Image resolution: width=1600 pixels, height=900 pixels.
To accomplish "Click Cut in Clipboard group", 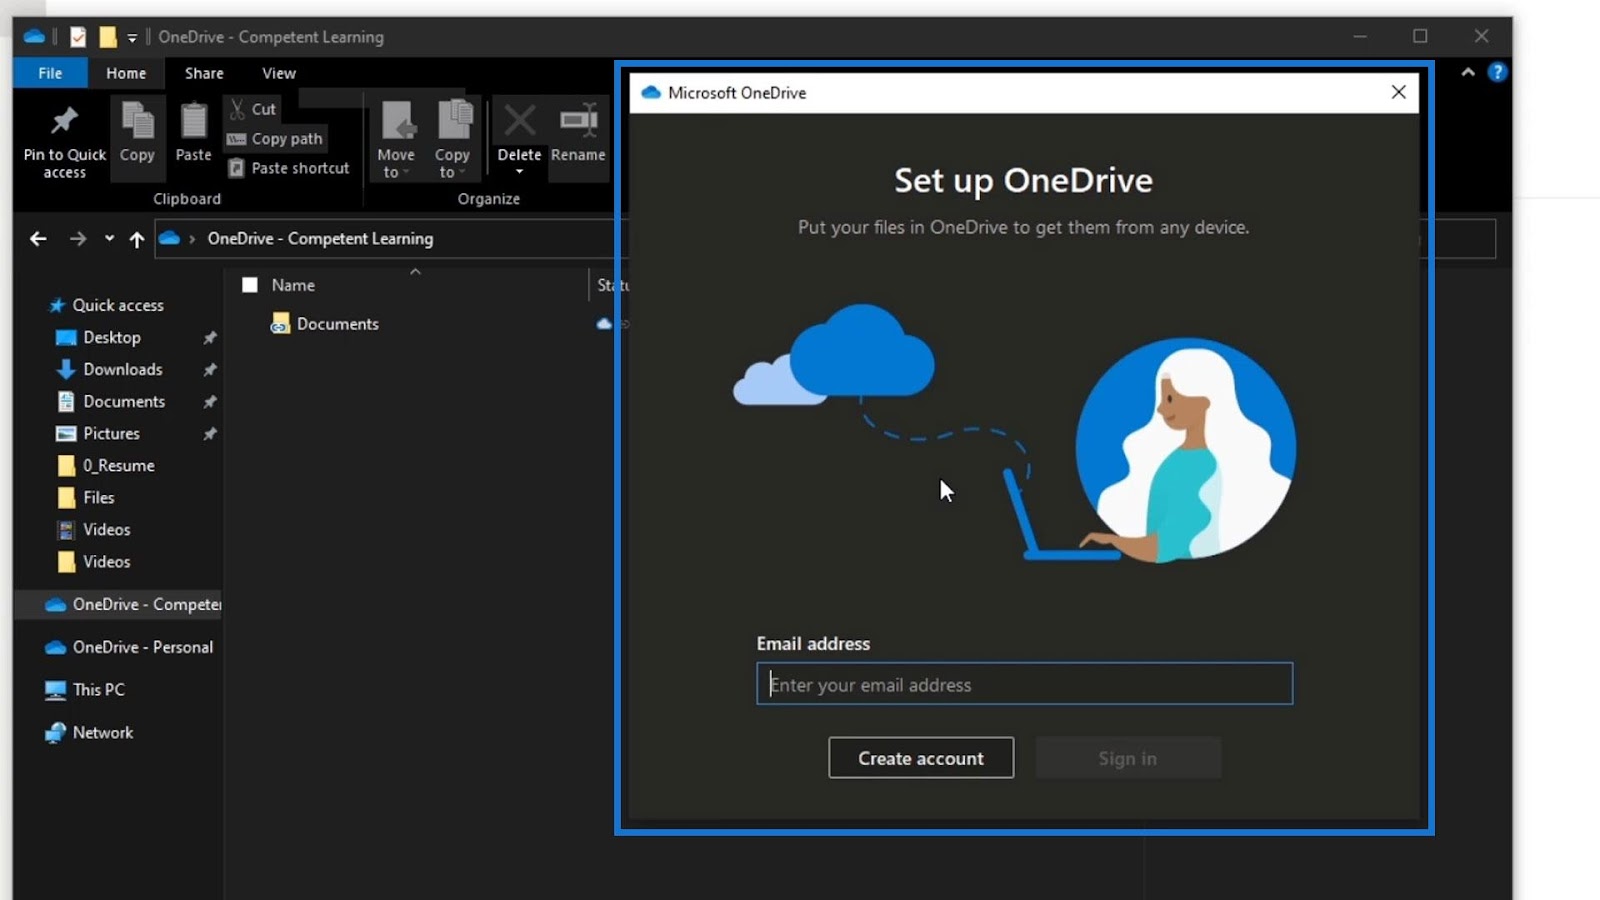I will 253,109.
